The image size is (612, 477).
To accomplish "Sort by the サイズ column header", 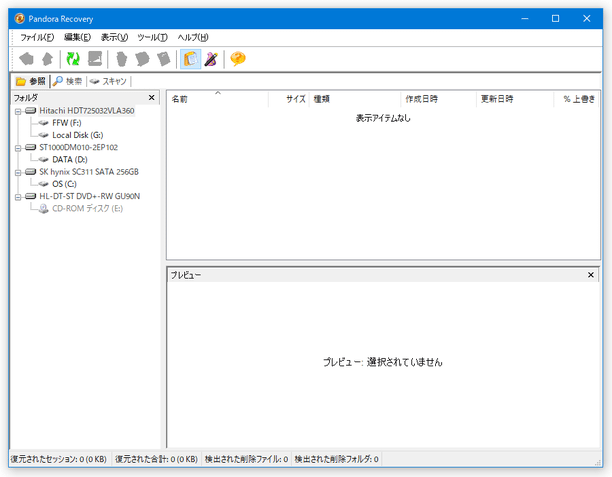I will click(289, 99).
